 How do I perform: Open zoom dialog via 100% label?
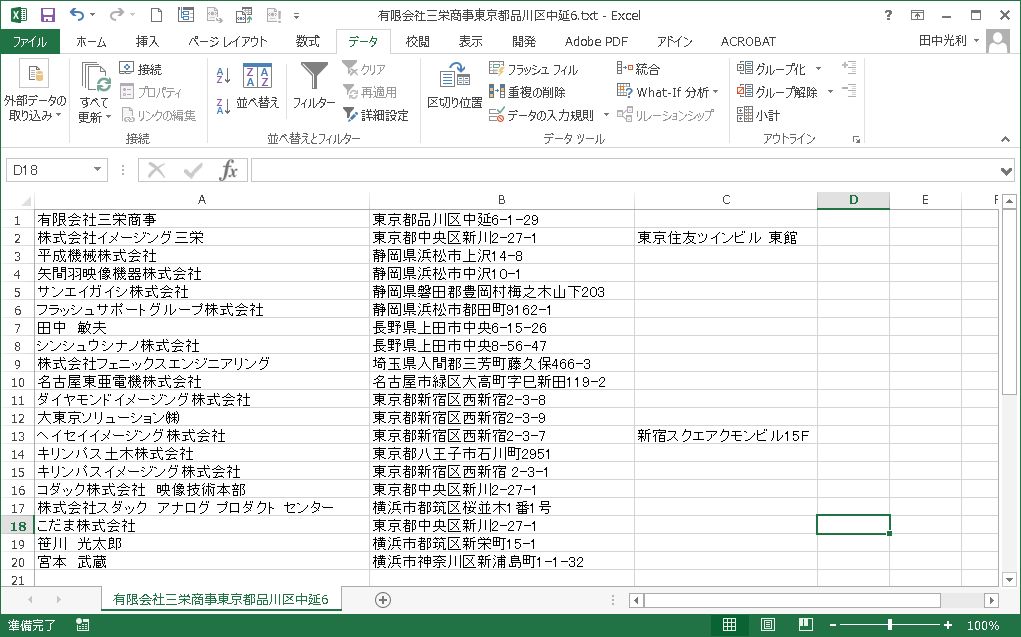[x=983, y=625]
